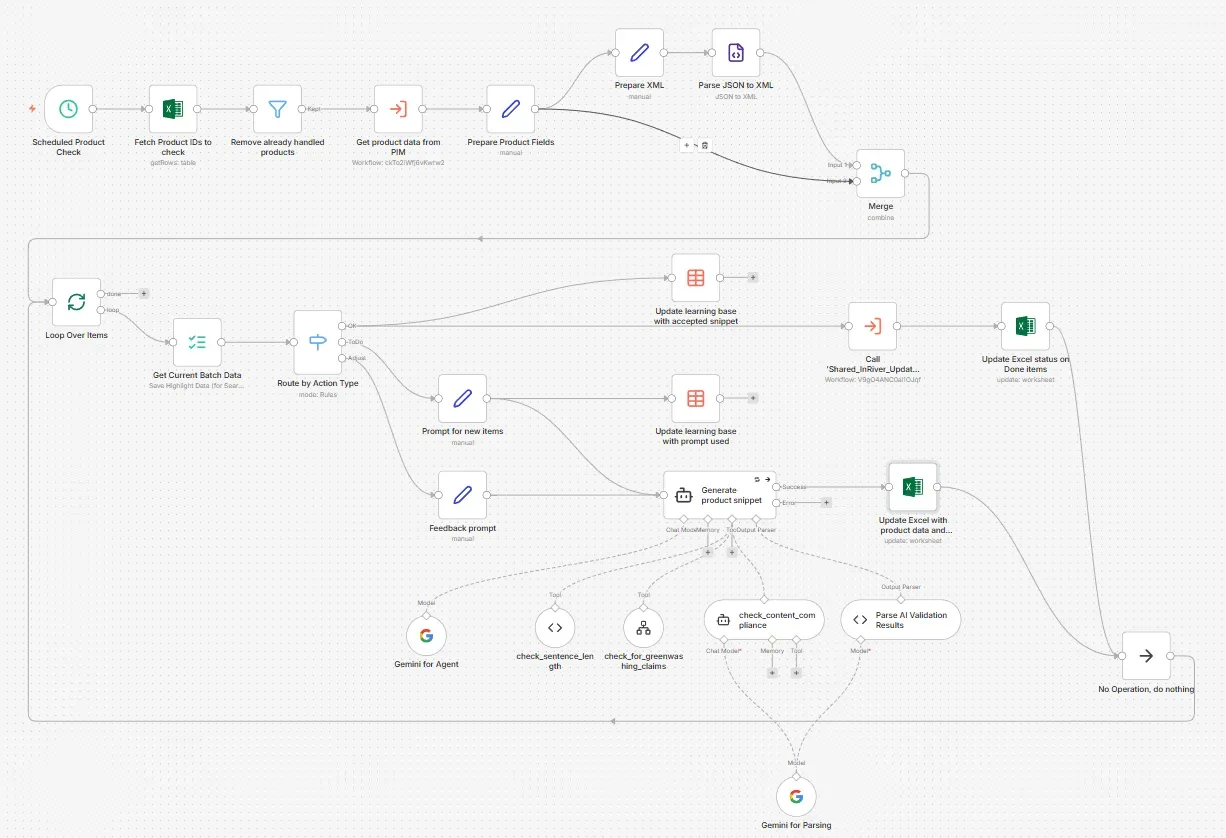Open the check_sentence_length tool node
1226x838 pixels.
tap(555, 628)
